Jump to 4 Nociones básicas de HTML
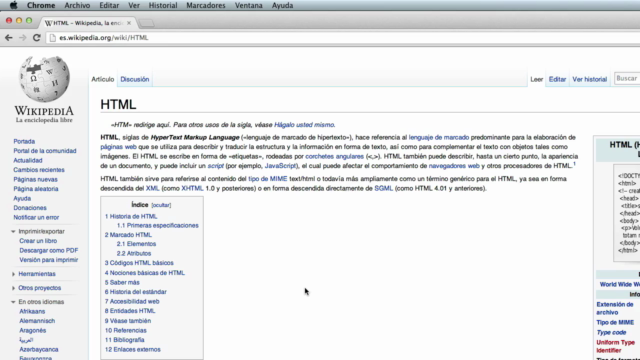The width and height of the screenshot is (640, 360). (x=145, y=273)
